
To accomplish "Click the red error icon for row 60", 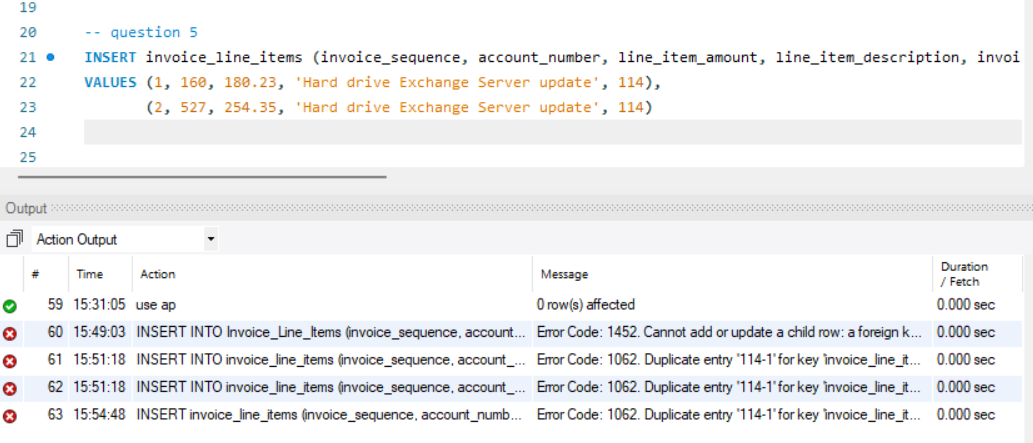I will pos(10,334).
